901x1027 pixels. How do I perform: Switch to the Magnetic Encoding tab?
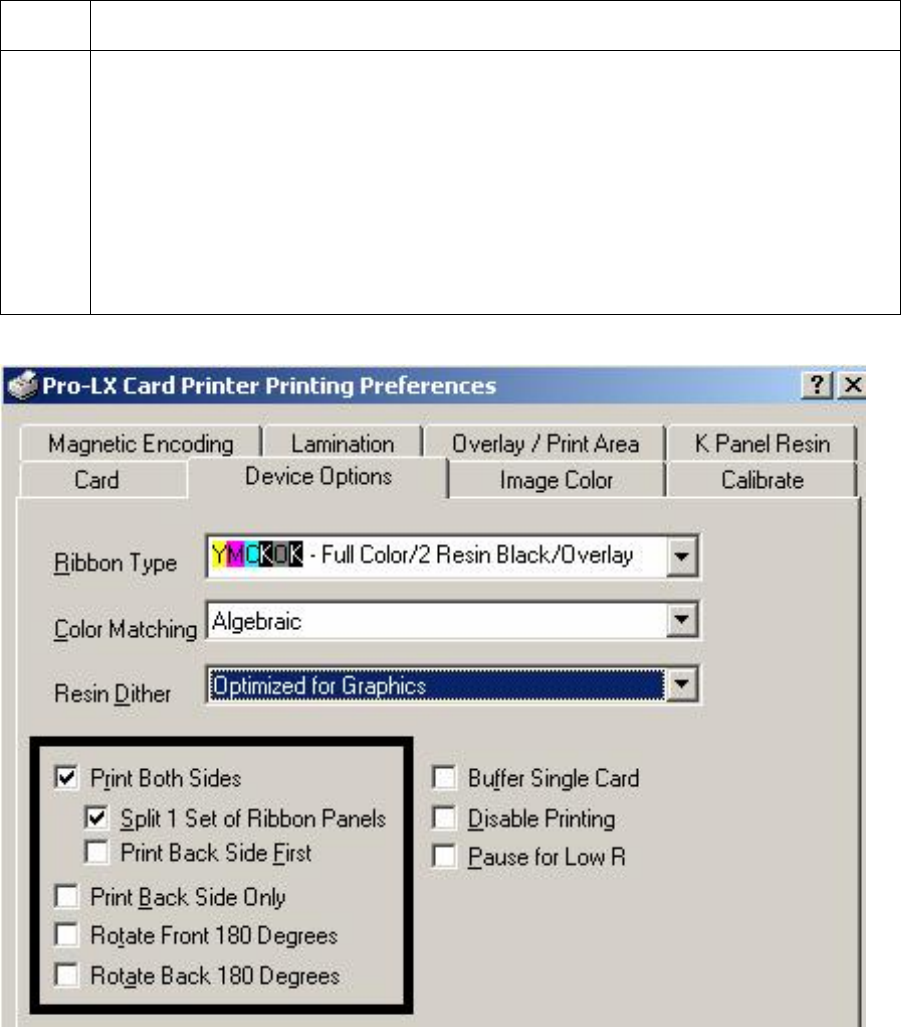click(x=140, y=443)
